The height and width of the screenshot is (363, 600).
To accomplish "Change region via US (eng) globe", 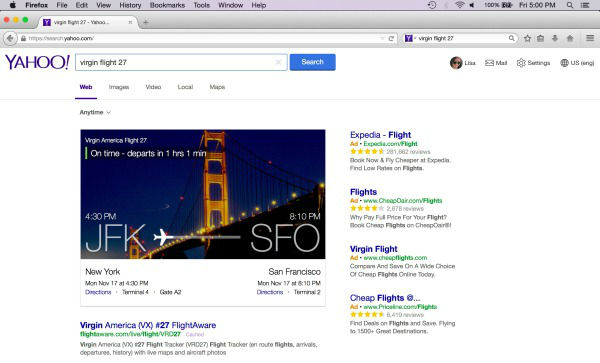I will pos(577,63).
